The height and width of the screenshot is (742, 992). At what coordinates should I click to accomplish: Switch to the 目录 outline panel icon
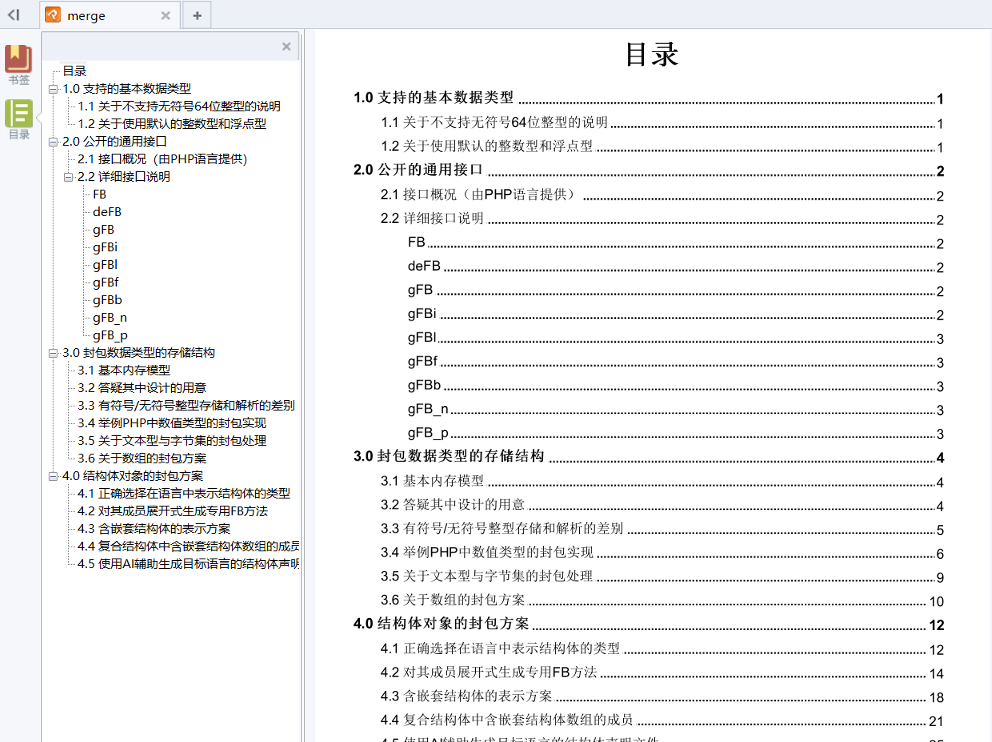[18, 119]
